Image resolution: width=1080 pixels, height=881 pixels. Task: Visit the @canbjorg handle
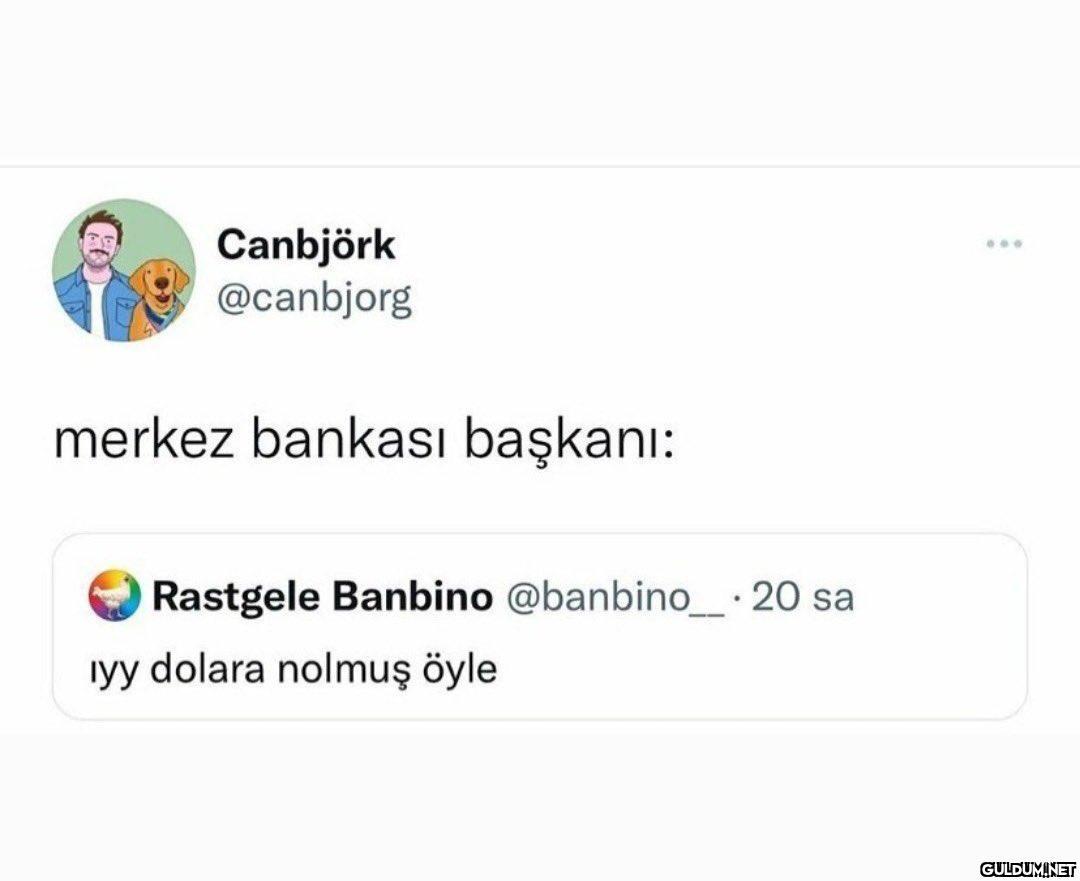(x=315, y=298)
